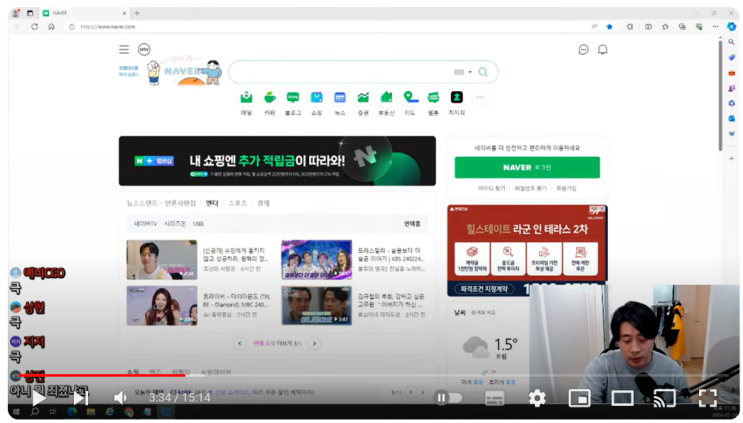Select the 엔터 tab in news section
The image size is (743, 423).
tap(212, 203)
